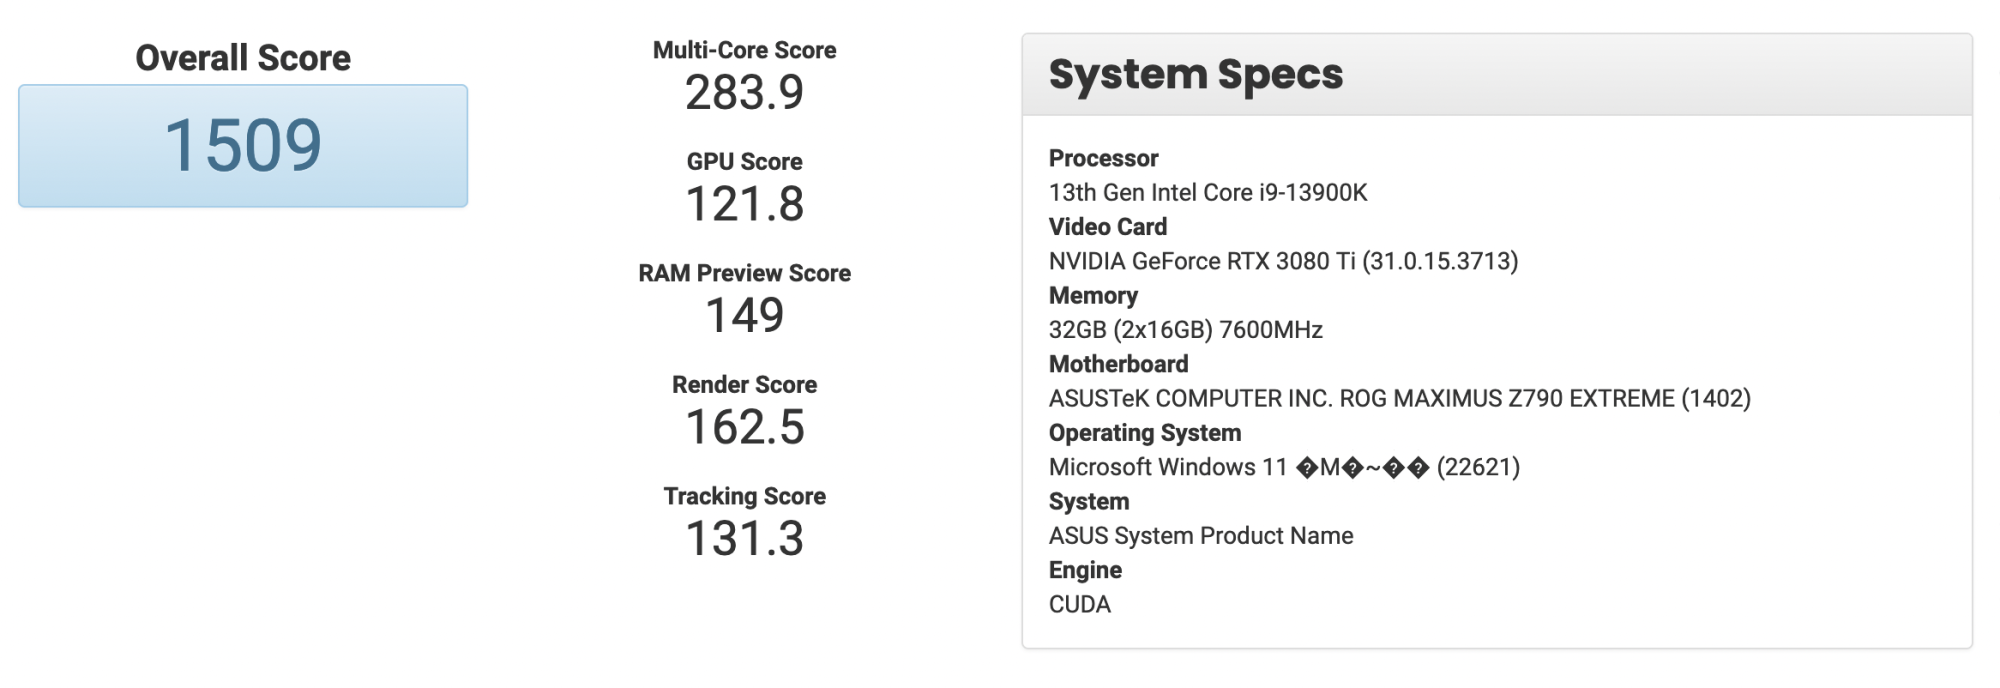
Task: Select the CUDA engine value
Action: 1079,604
